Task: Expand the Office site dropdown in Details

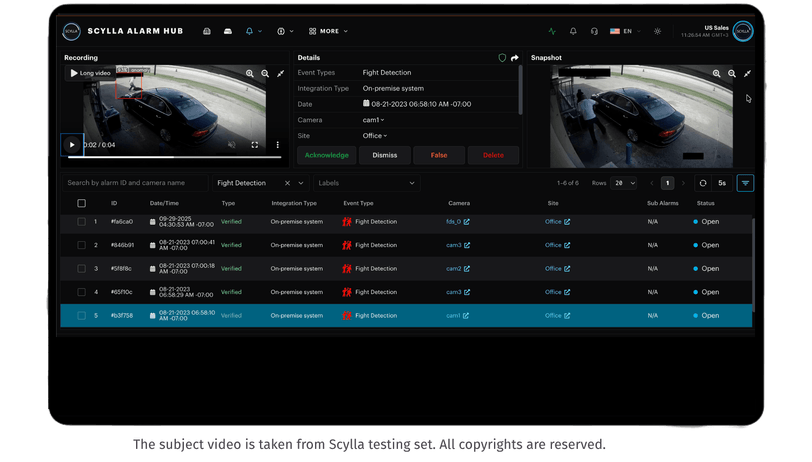Action: point(375,136)
